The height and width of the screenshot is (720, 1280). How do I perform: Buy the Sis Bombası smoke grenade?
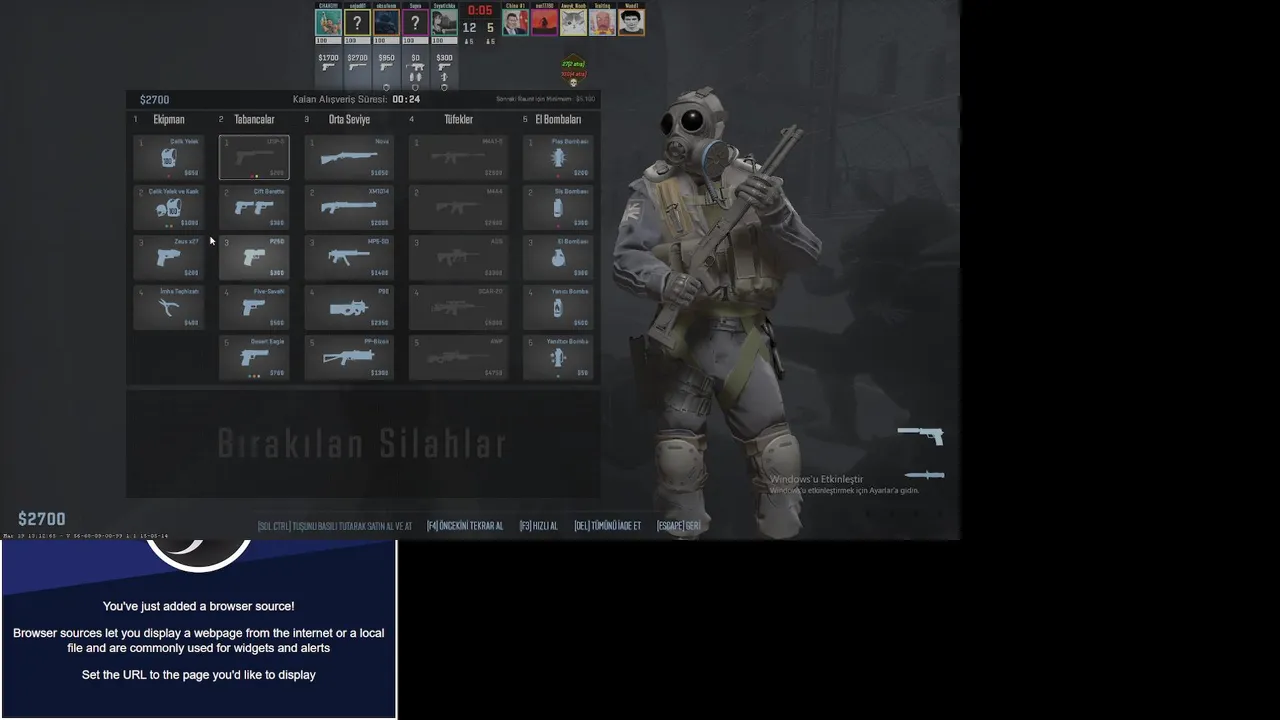[x=558, y=208]
